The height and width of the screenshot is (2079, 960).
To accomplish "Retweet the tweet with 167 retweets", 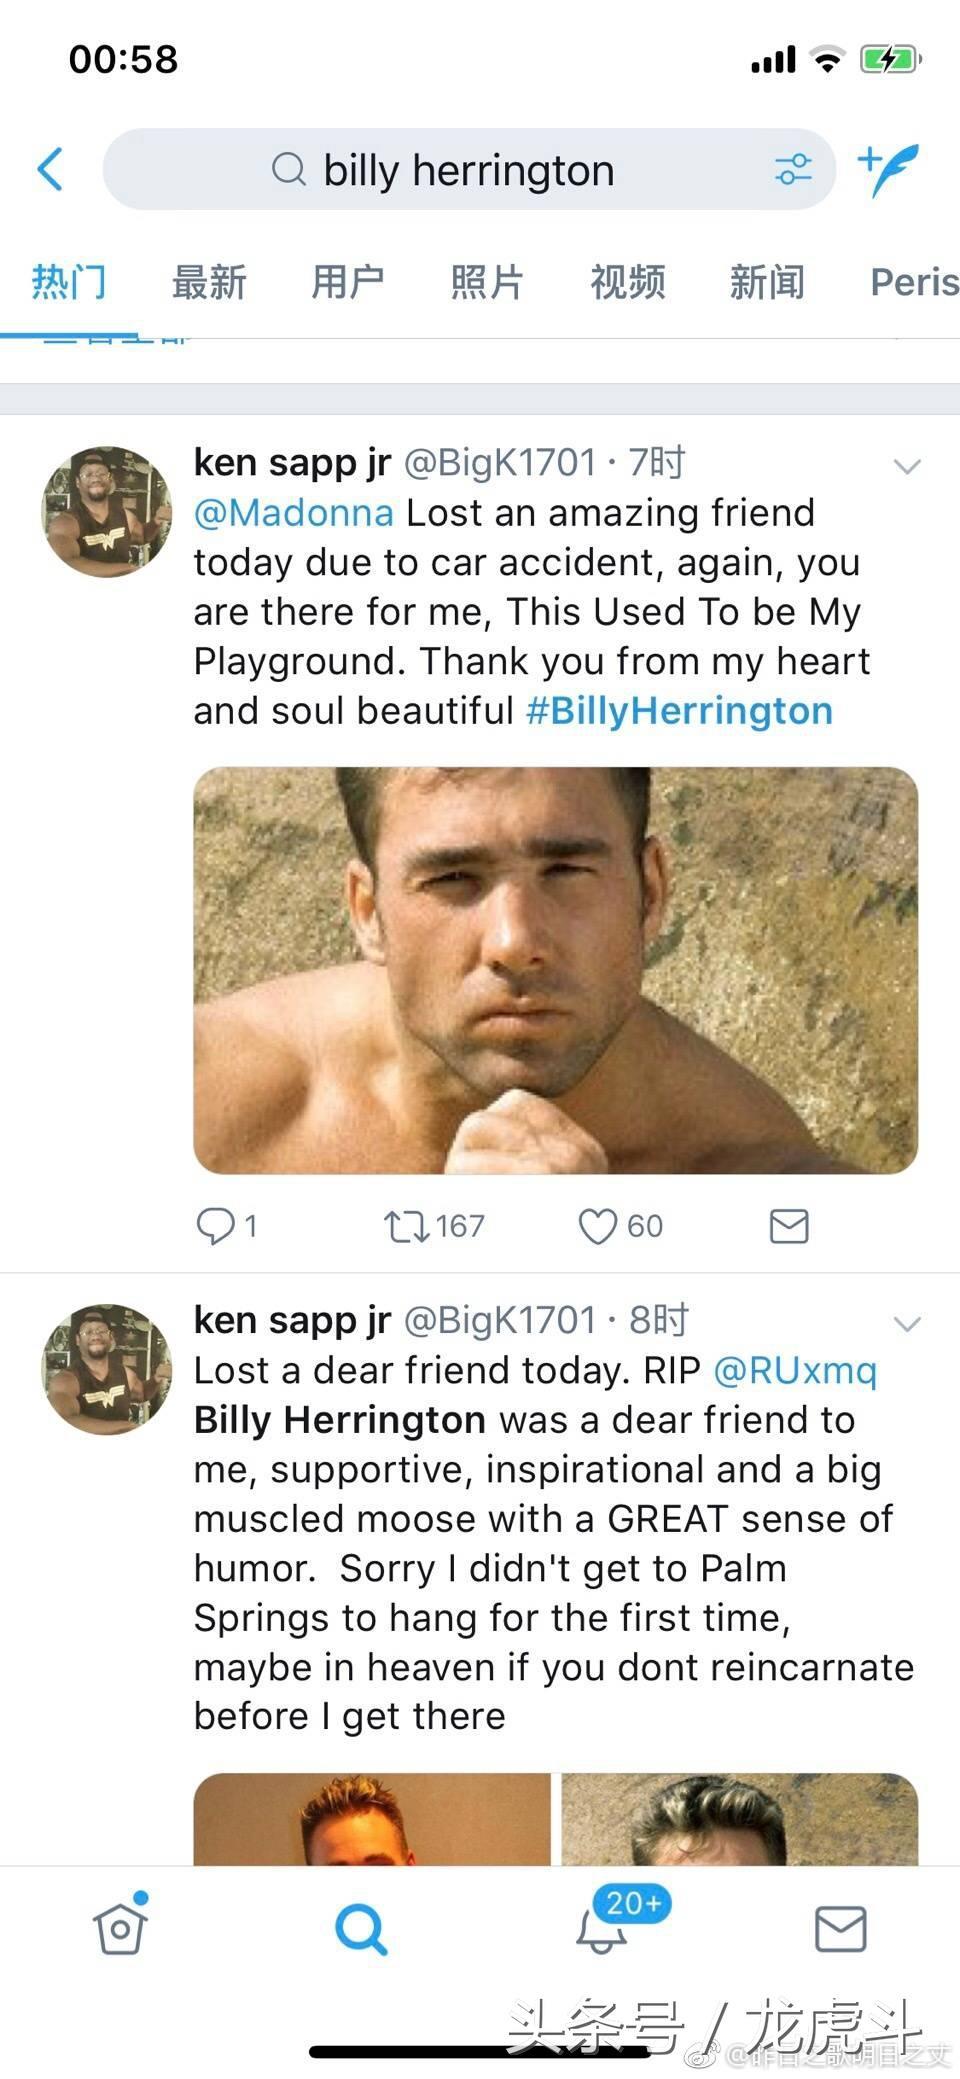I will pos(407,1225).
